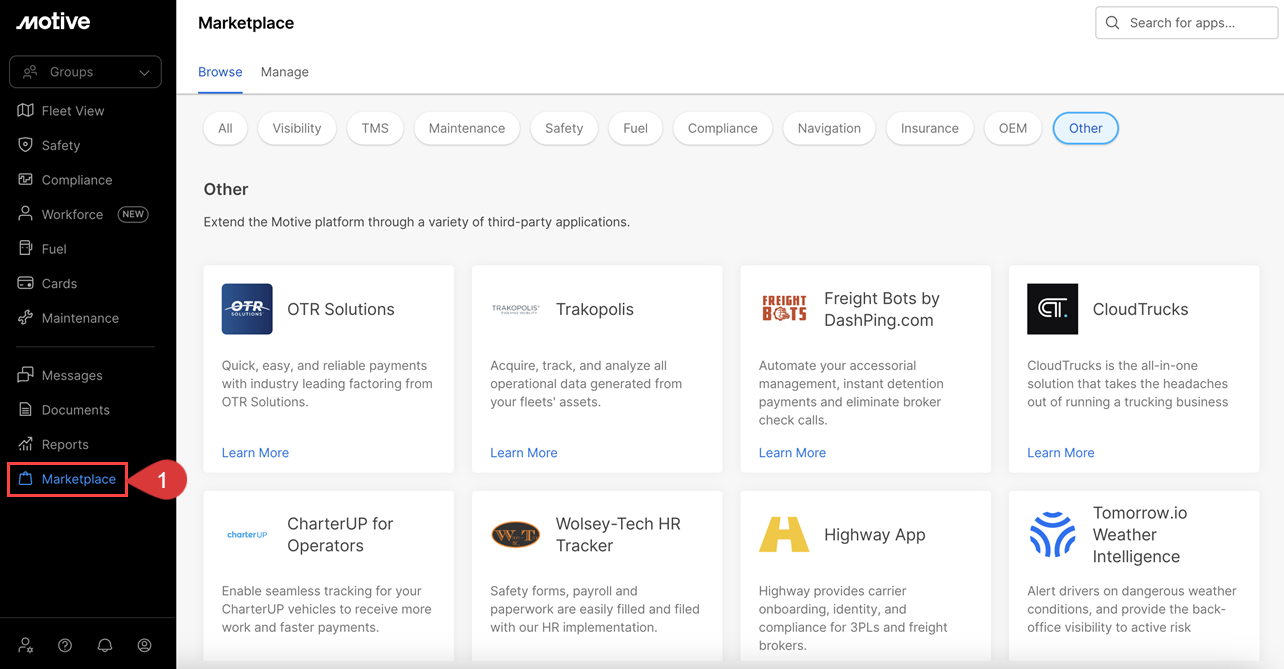The height and width of the screenshot is (669, 1284).
Task: Open Learn More for CloudTrucks
Action: click(x=1061, y=453)
